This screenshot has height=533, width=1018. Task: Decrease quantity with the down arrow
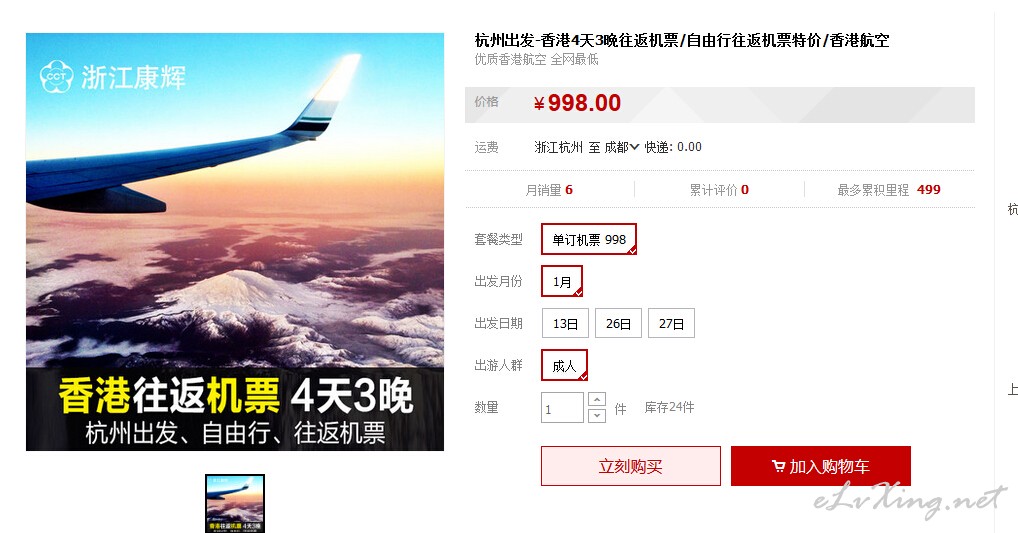click(597, 415)
